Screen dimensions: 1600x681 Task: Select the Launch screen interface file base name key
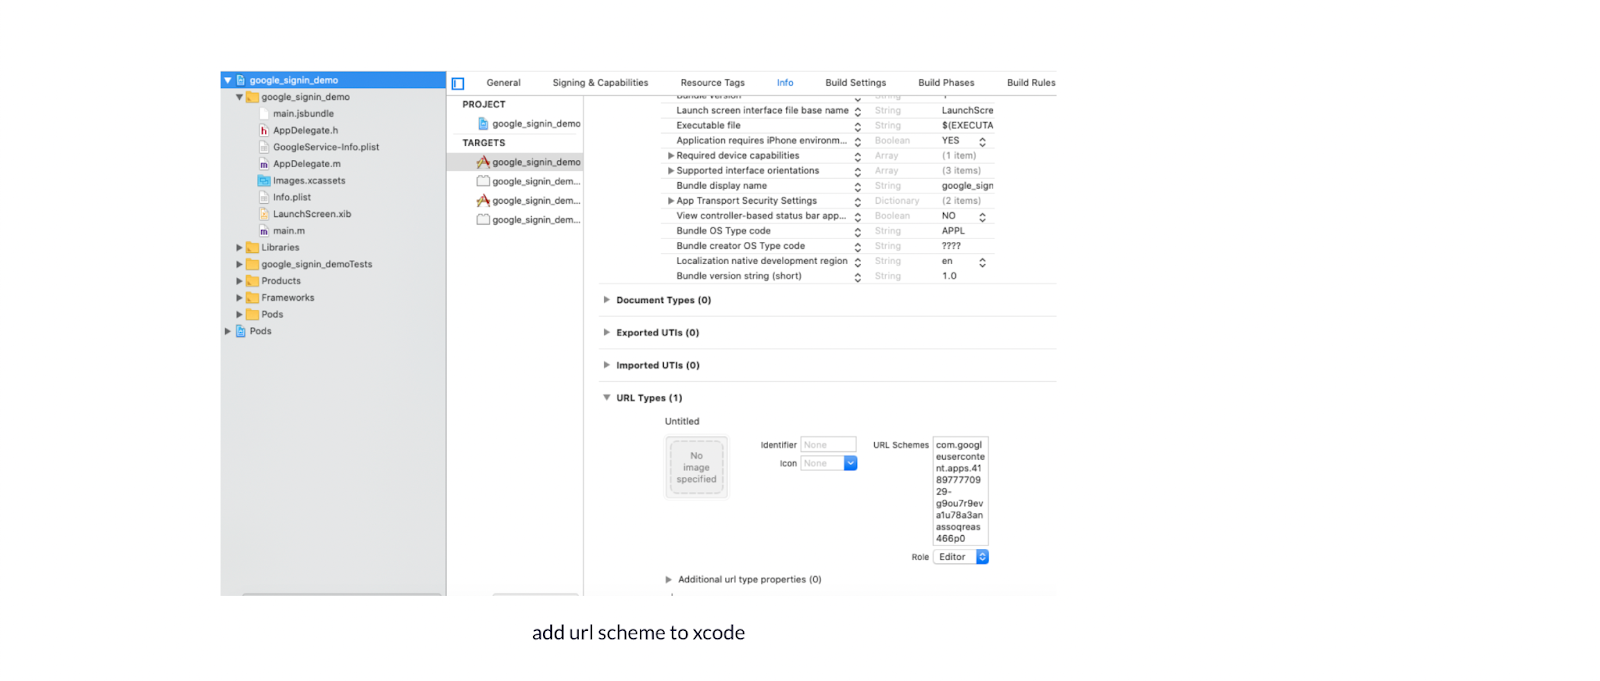pos(762,111)
